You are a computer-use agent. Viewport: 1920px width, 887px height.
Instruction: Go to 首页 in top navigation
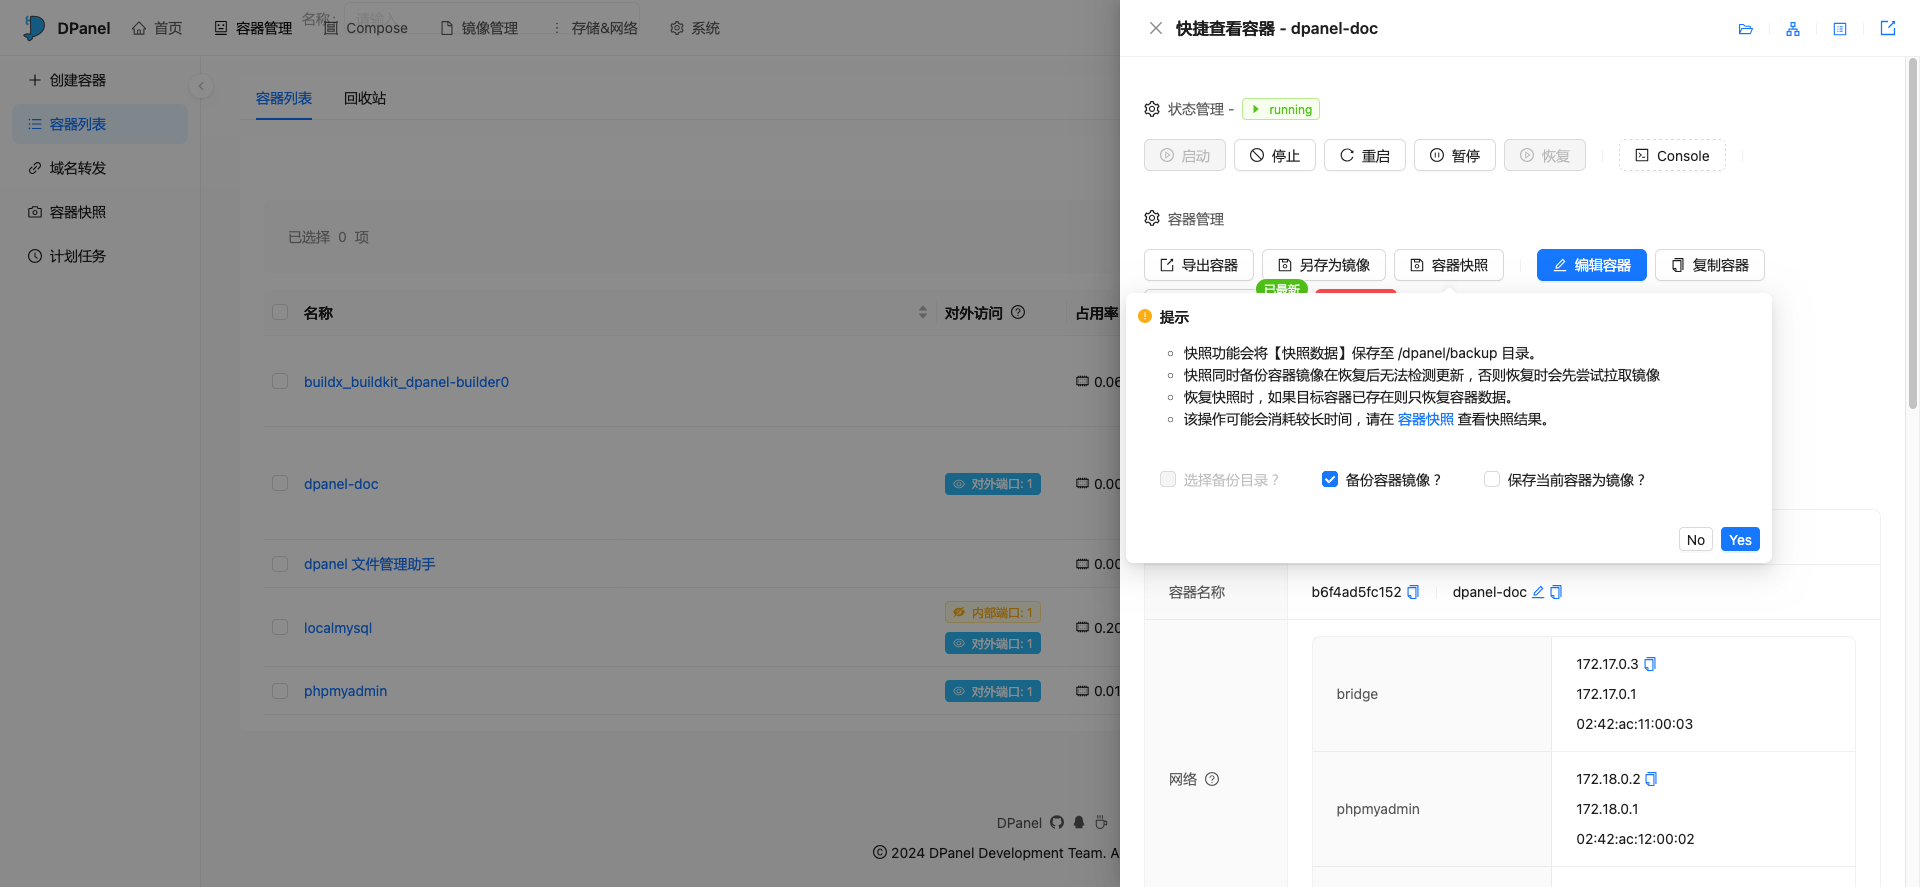157,28
